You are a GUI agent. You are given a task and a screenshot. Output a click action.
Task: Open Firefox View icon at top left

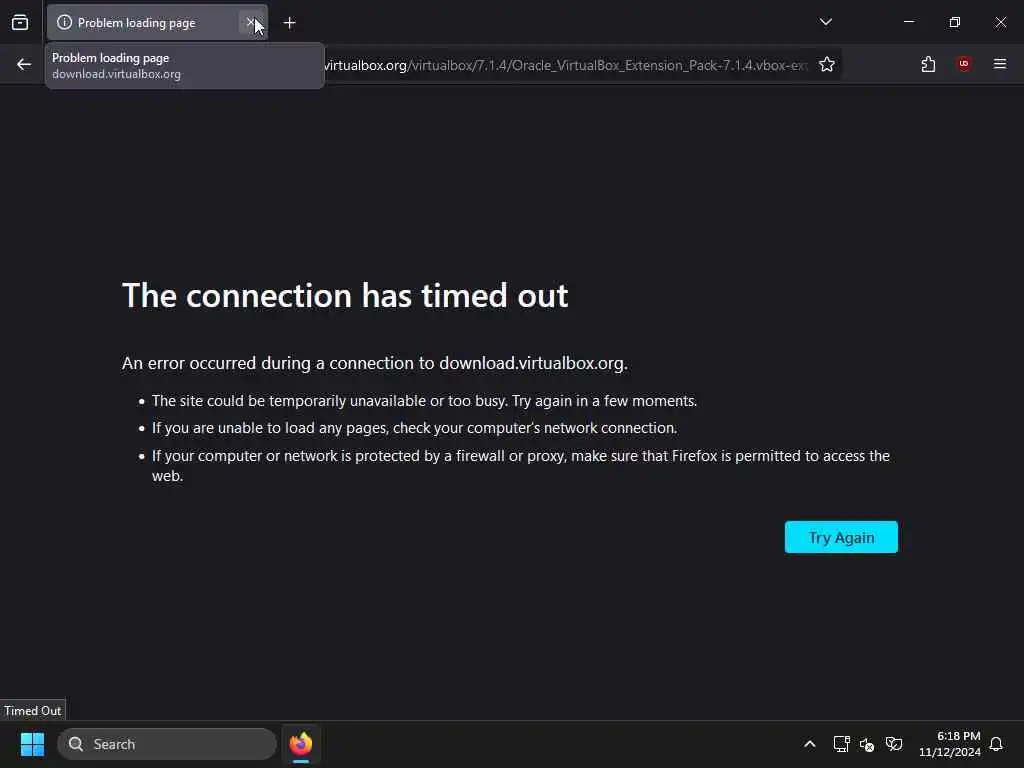pos(20,23)
